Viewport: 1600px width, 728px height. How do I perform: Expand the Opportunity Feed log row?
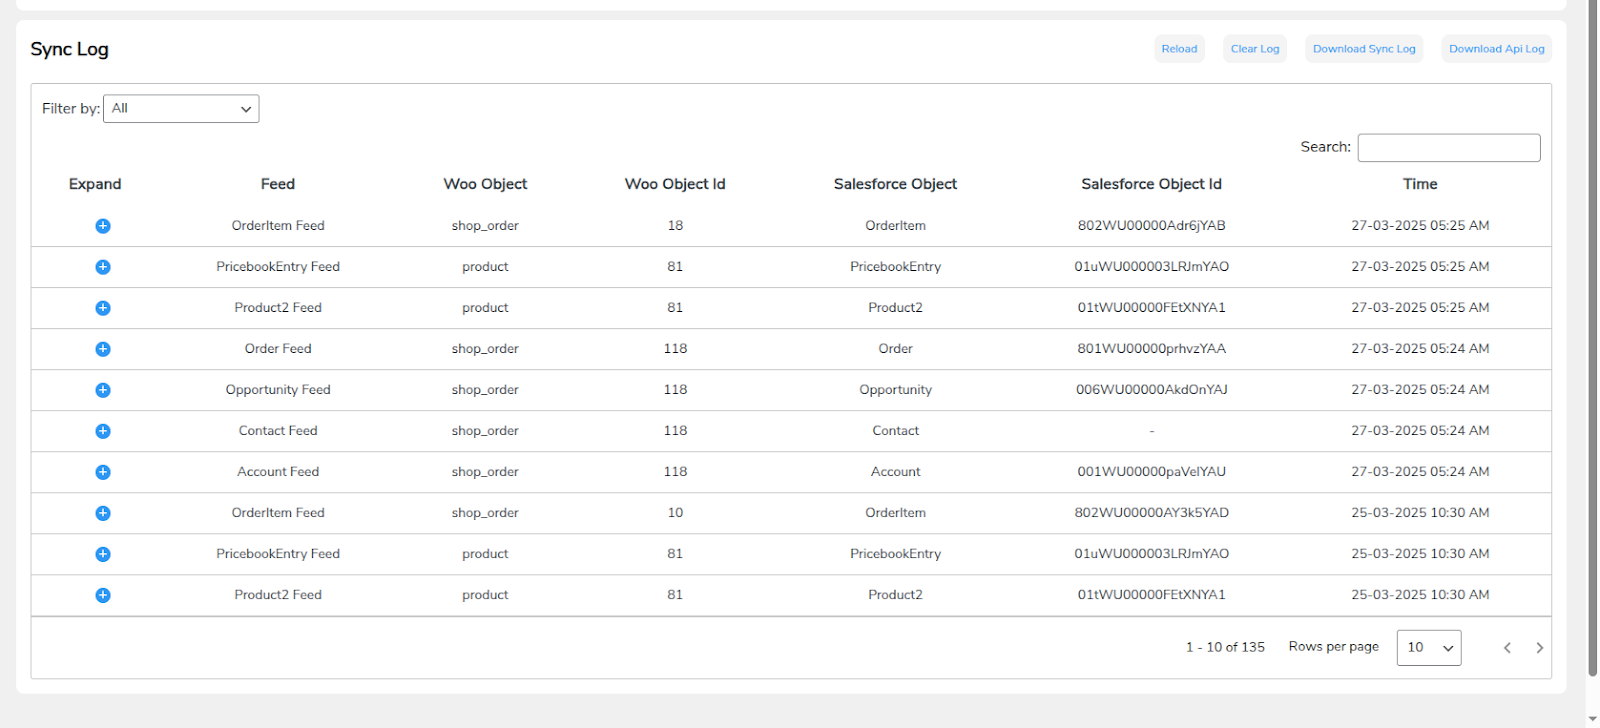tap(103, 390)
